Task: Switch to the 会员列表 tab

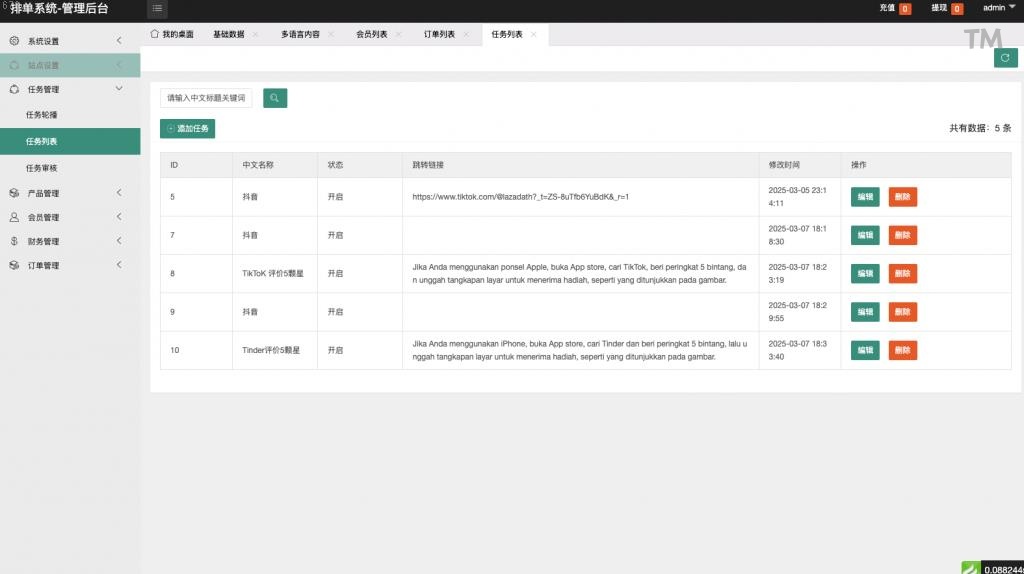Action: pyautogui.click(x=372, y=34)
